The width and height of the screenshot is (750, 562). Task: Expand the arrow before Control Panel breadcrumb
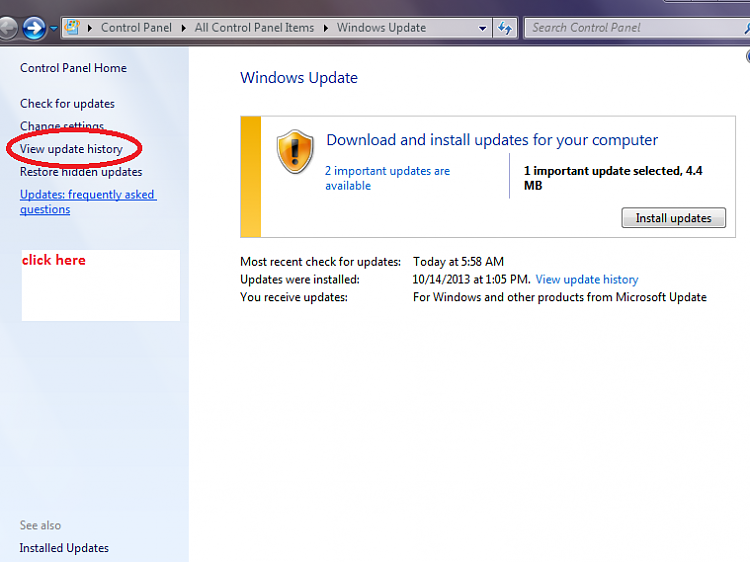(90, 28)
